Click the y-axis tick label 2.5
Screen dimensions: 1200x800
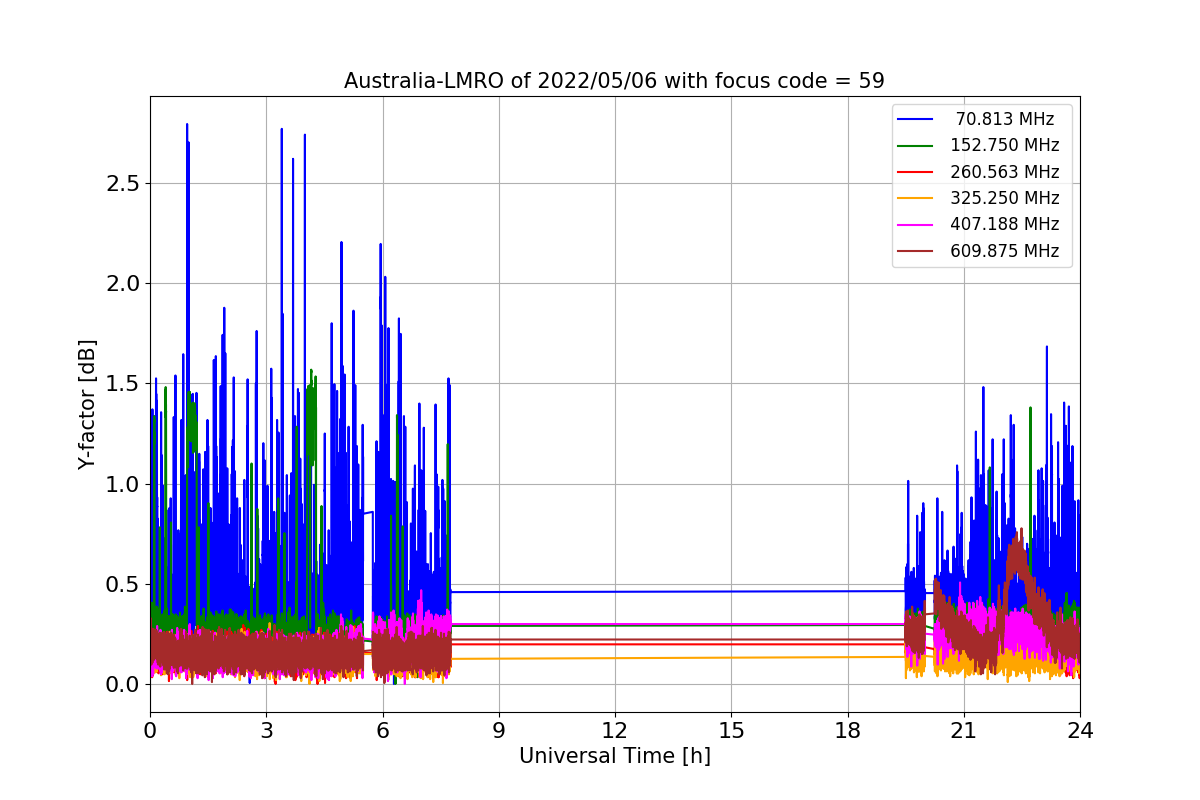click(122, 184)
